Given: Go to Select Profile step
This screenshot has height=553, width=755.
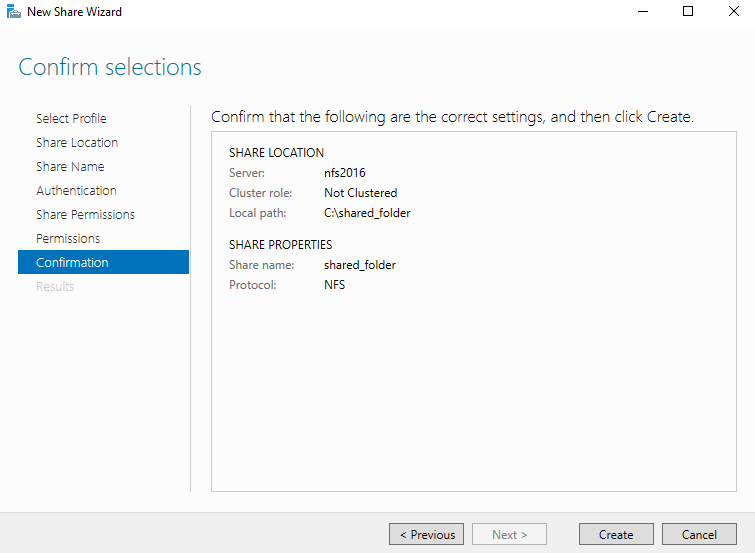Looking at the screenshot, I should point(71,119).
